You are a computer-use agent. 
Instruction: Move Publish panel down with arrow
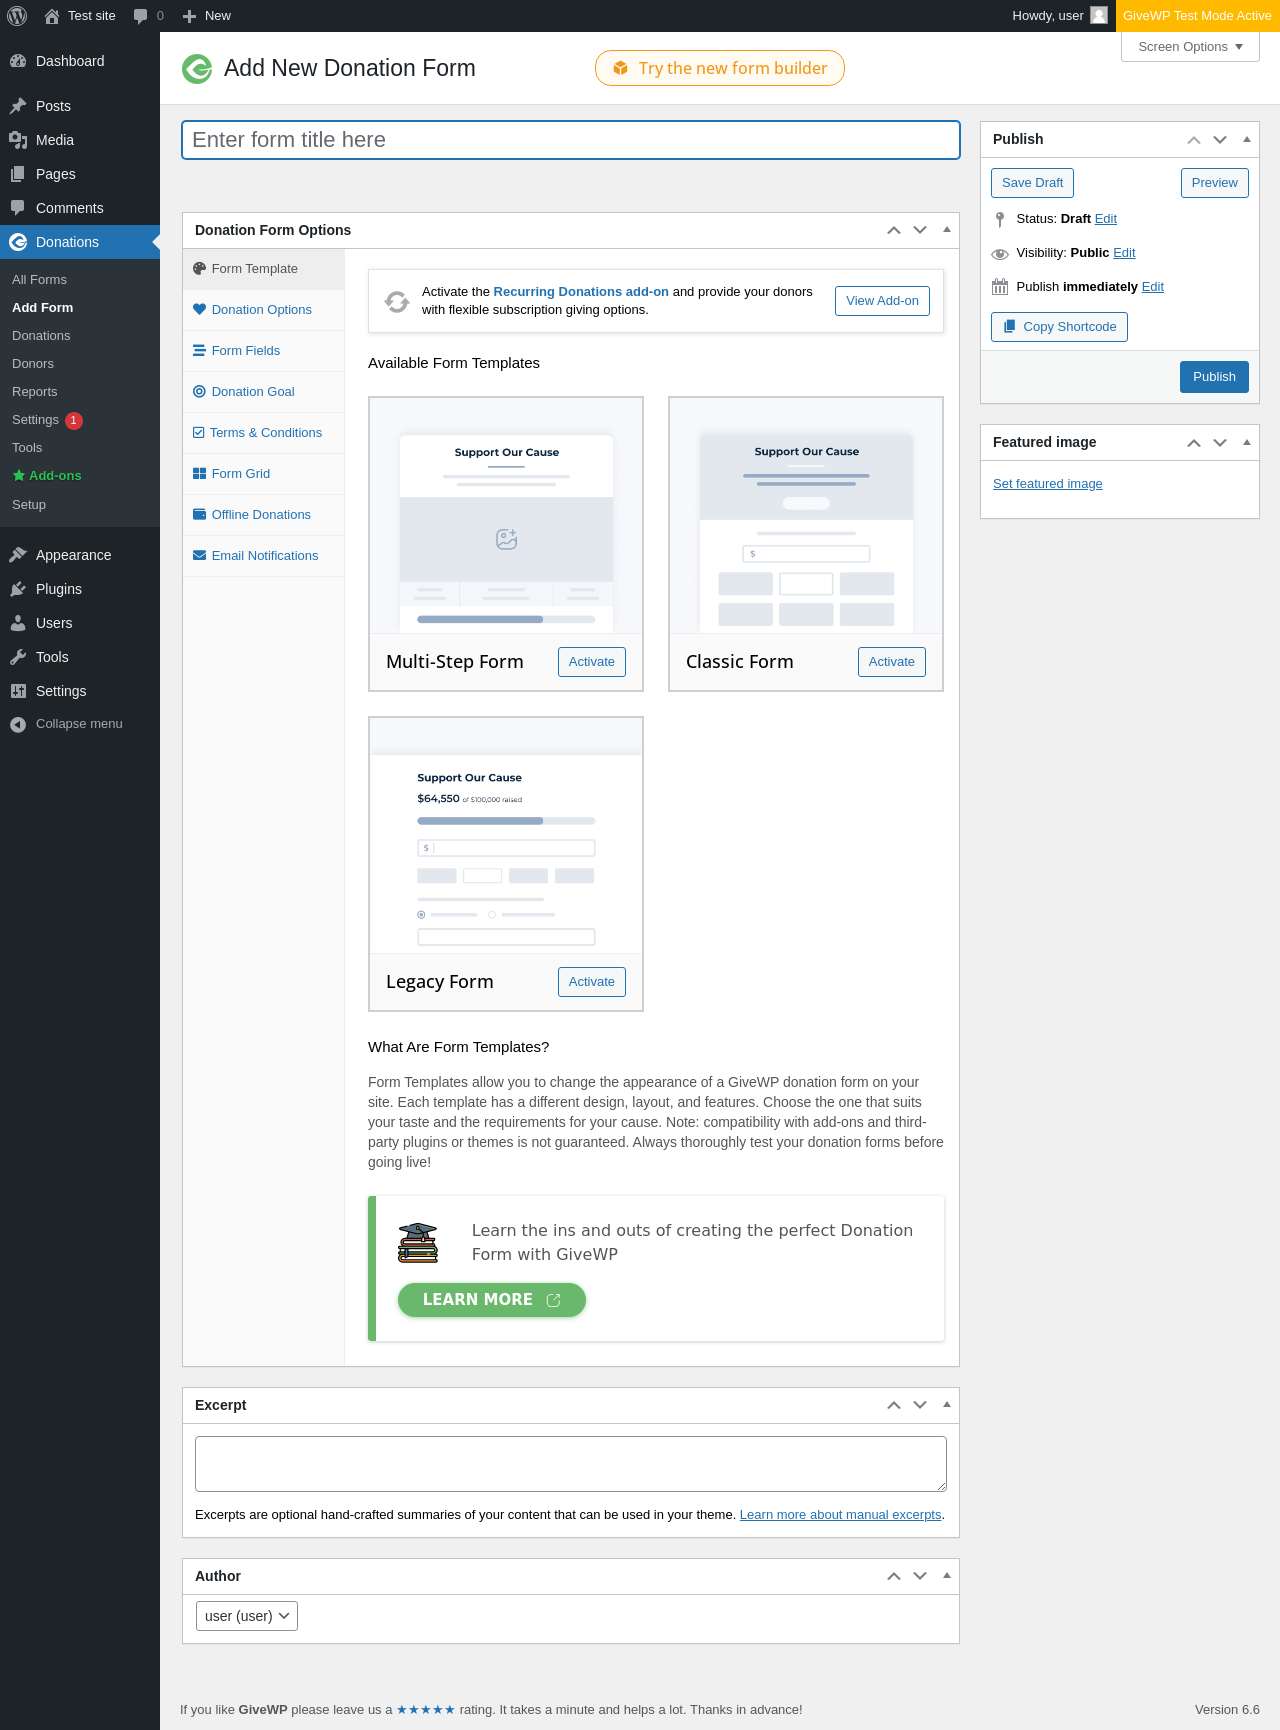tap(1220, 140)
